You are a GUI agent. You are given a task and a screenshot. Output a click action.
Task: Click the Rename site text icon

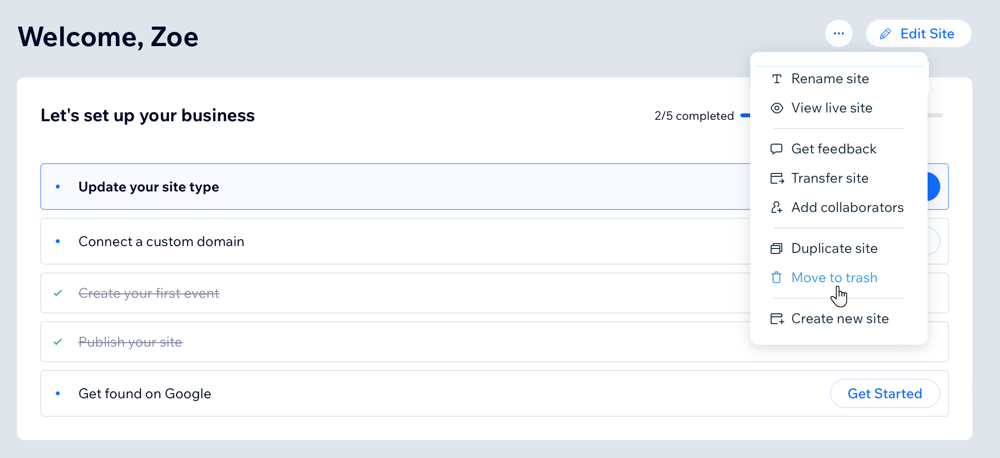click(x=776, y=79)
